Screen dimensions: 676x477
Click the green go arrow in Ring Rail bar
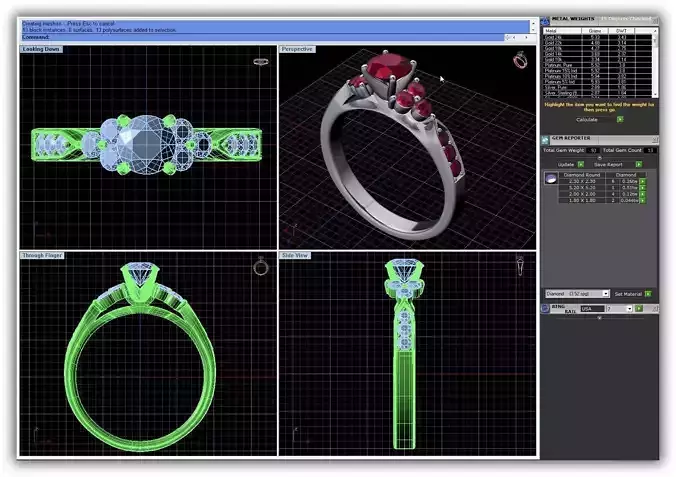pyautogui.click(x=639, y=308)
